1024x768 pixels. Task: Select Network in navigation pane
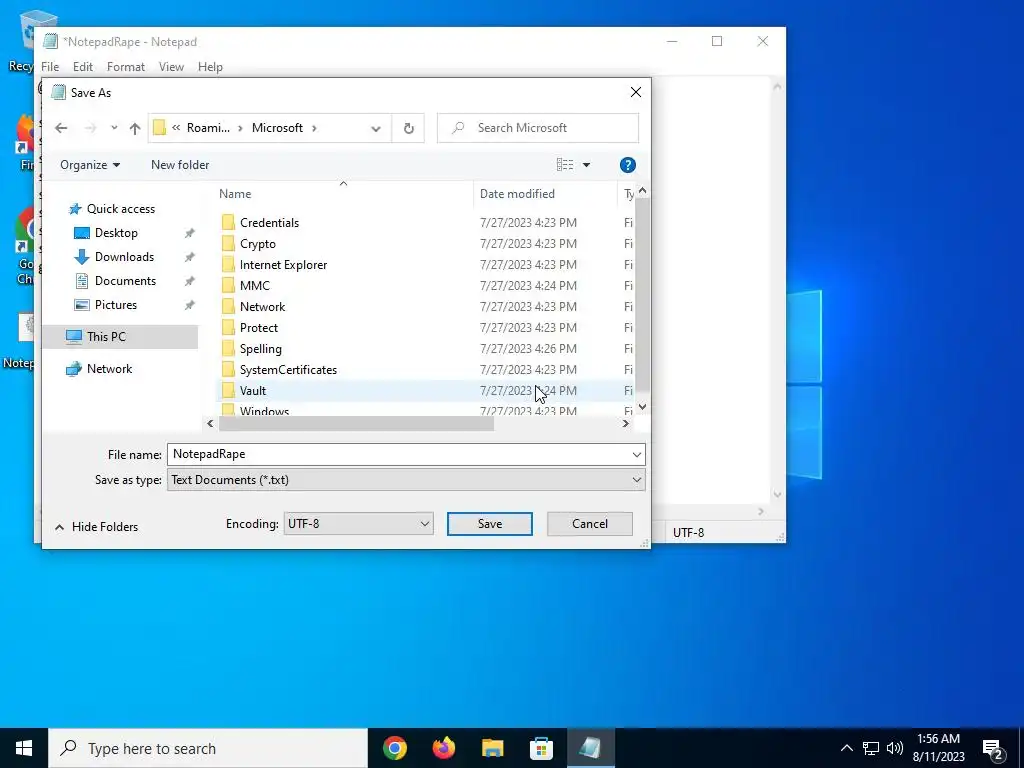click(x=109, y=369)
